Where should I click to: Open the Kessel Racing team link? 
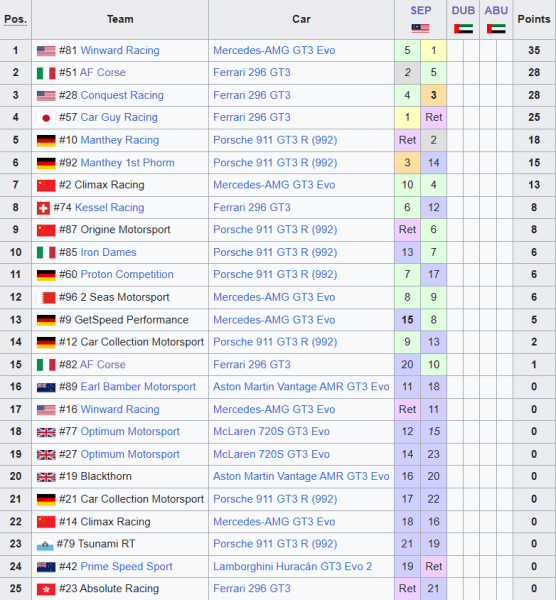[109, 207]
